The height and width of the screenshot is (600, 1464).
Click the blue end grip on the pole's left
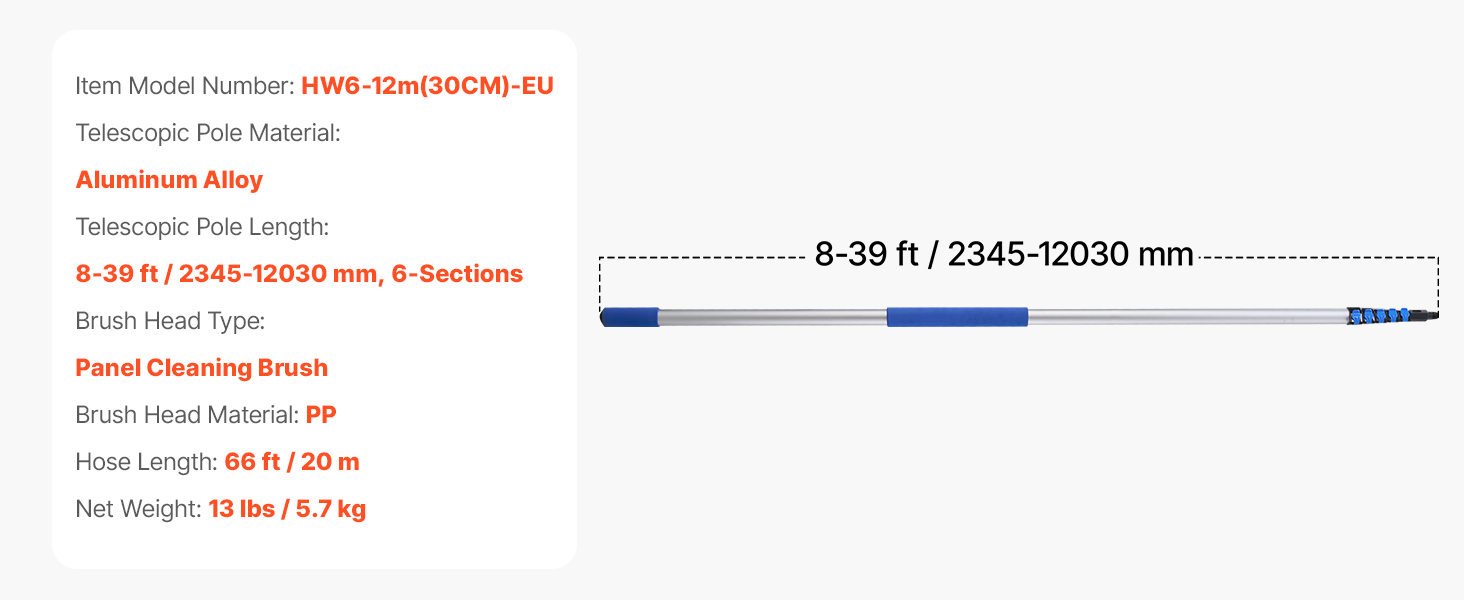630,317
